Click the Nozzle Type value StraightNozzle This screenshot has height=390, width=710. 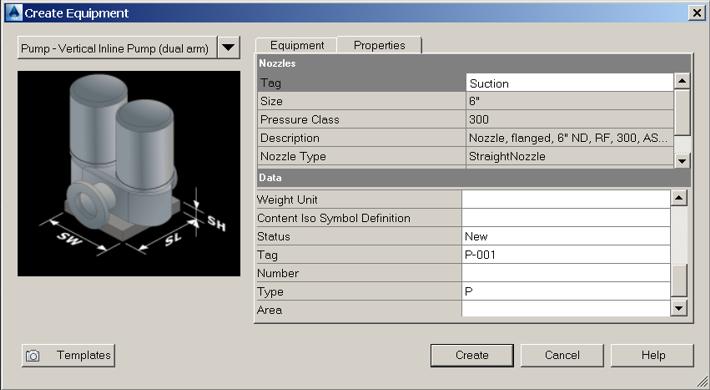(x=570, y=156)
